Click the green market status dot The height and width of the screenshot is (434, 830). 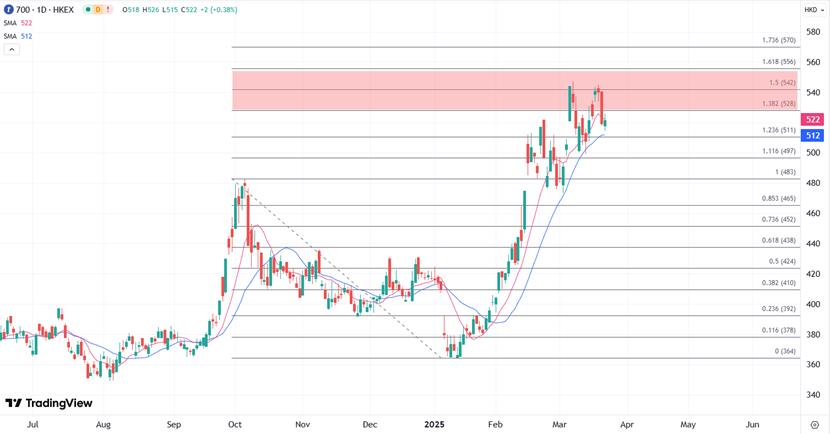(x=87, y=9)
